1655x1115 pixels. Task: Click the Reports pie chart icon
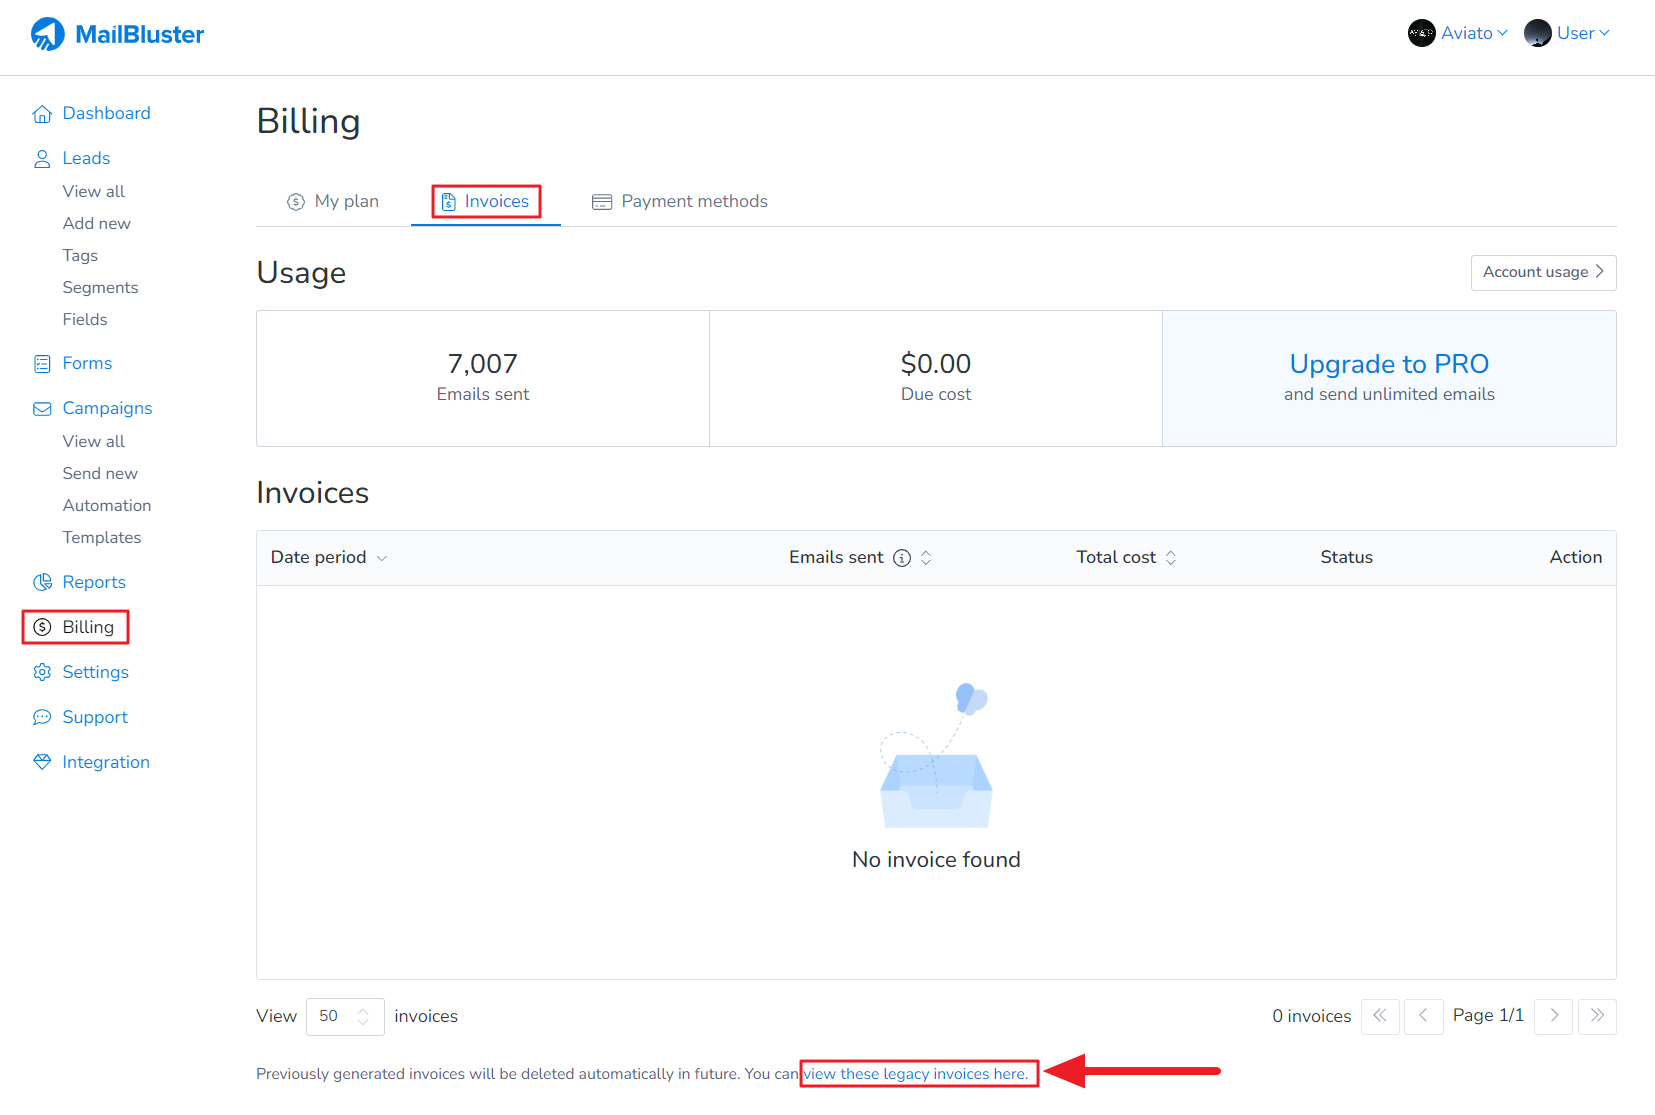point(42,583)
